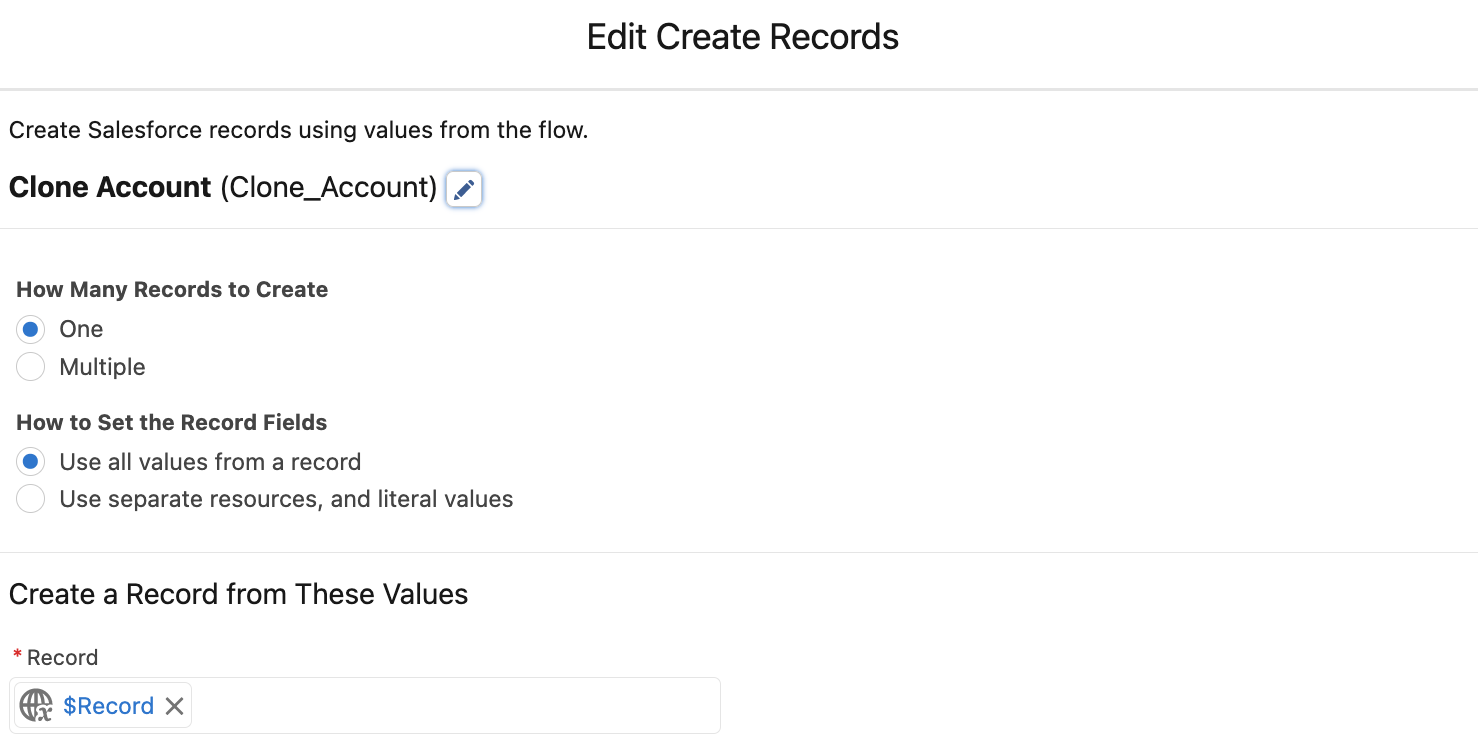Select 'Use separate resources, and literal values'
The image size is (1478, 756).
coord(30,499)
